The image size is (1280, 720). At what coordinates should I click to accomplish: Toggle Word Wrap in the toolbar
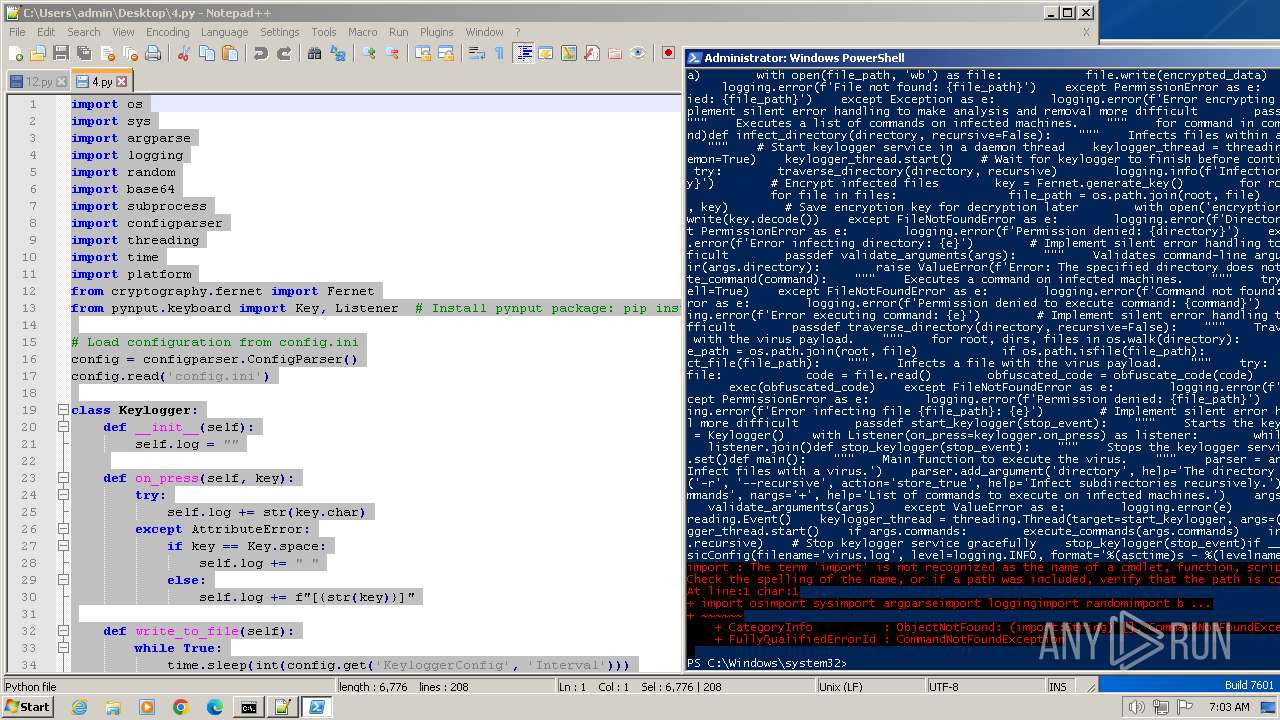(x=477, y=53)
